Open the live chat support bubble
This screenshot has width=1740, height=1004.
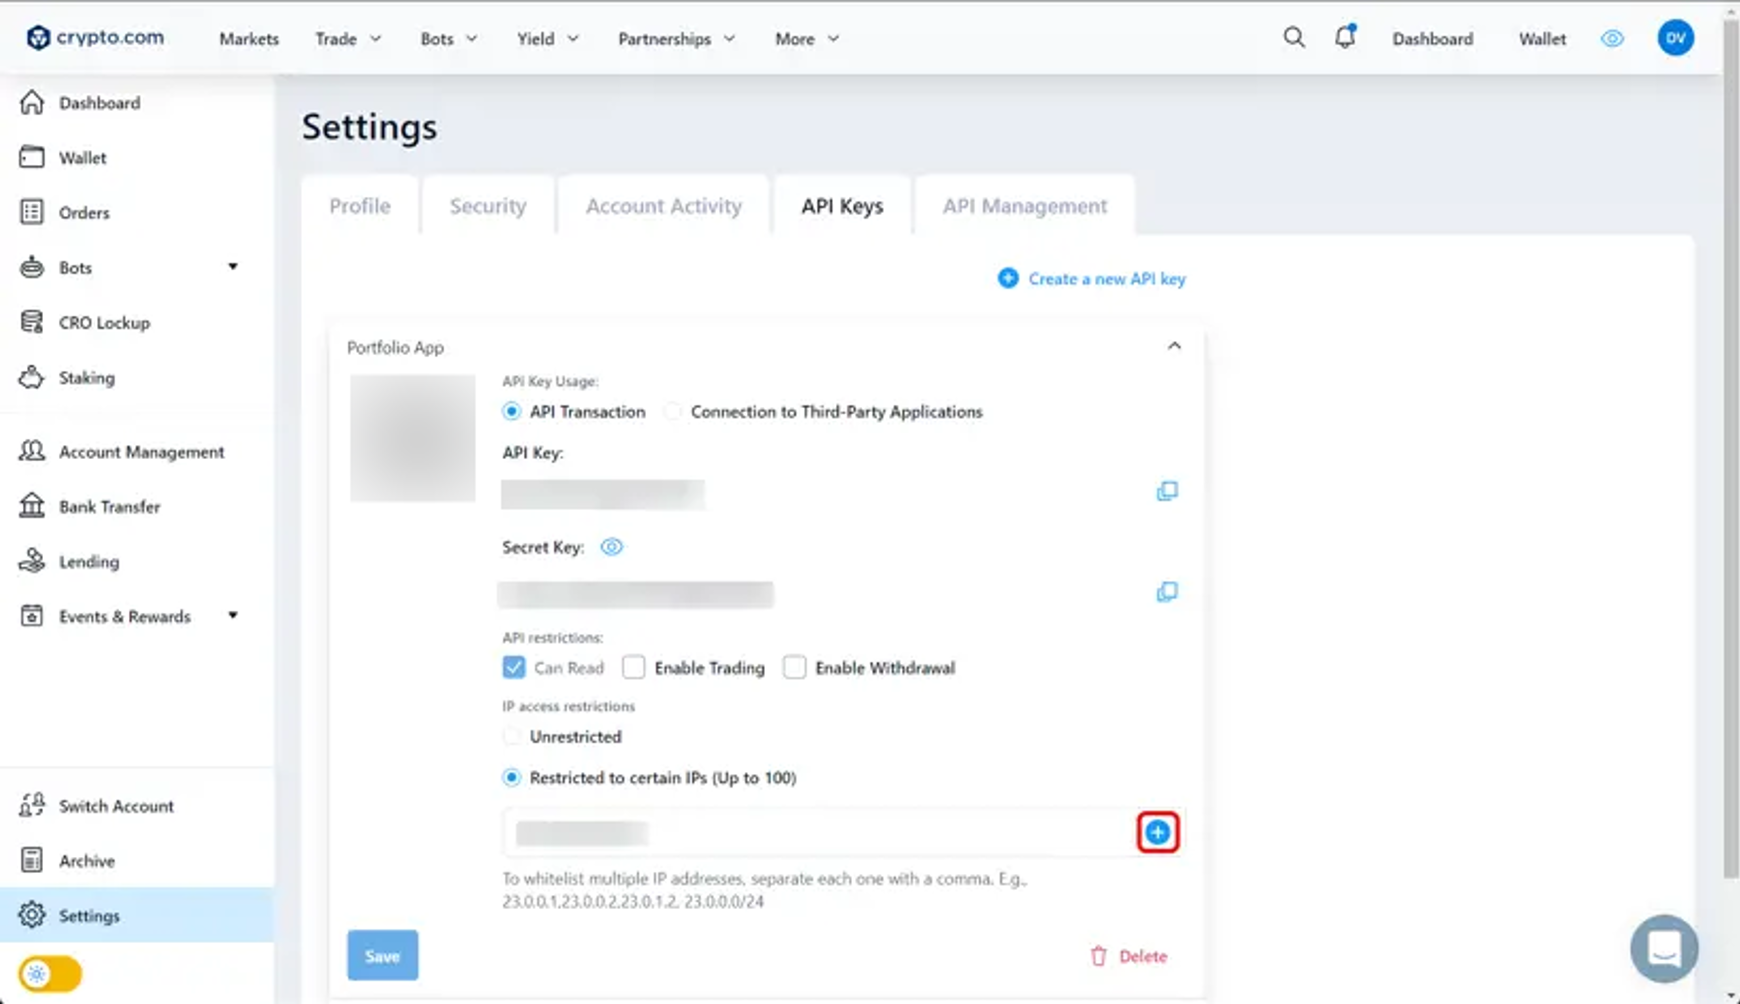1663,948
